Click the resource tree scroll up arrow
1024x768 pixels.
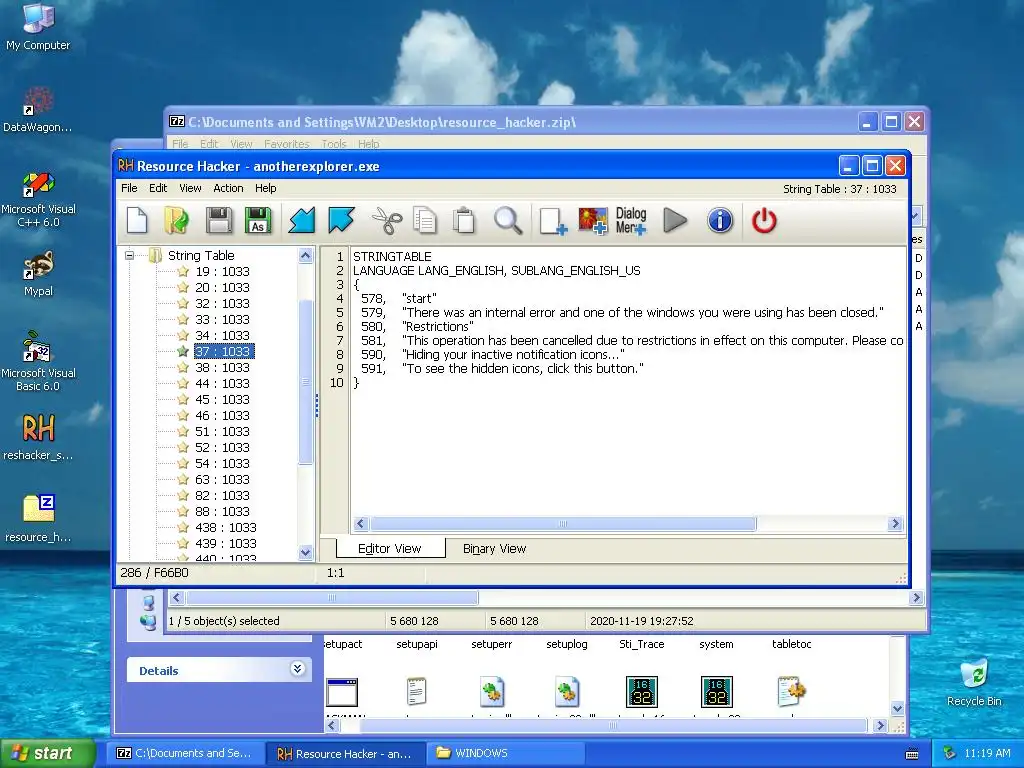click(x=305, y=256)
